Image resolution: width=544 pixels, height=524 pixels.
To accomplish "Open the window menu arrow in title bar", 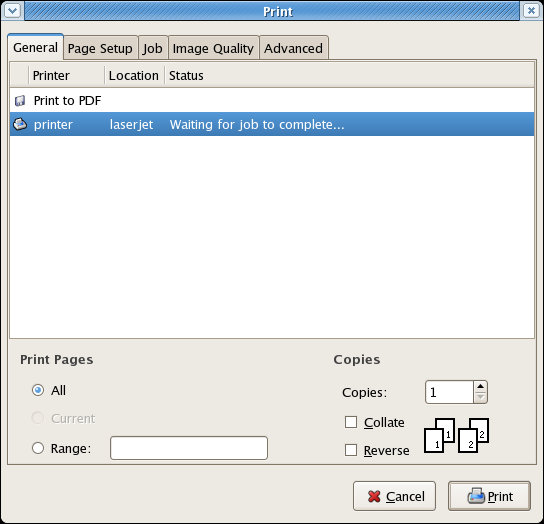I will pos(13,11).
